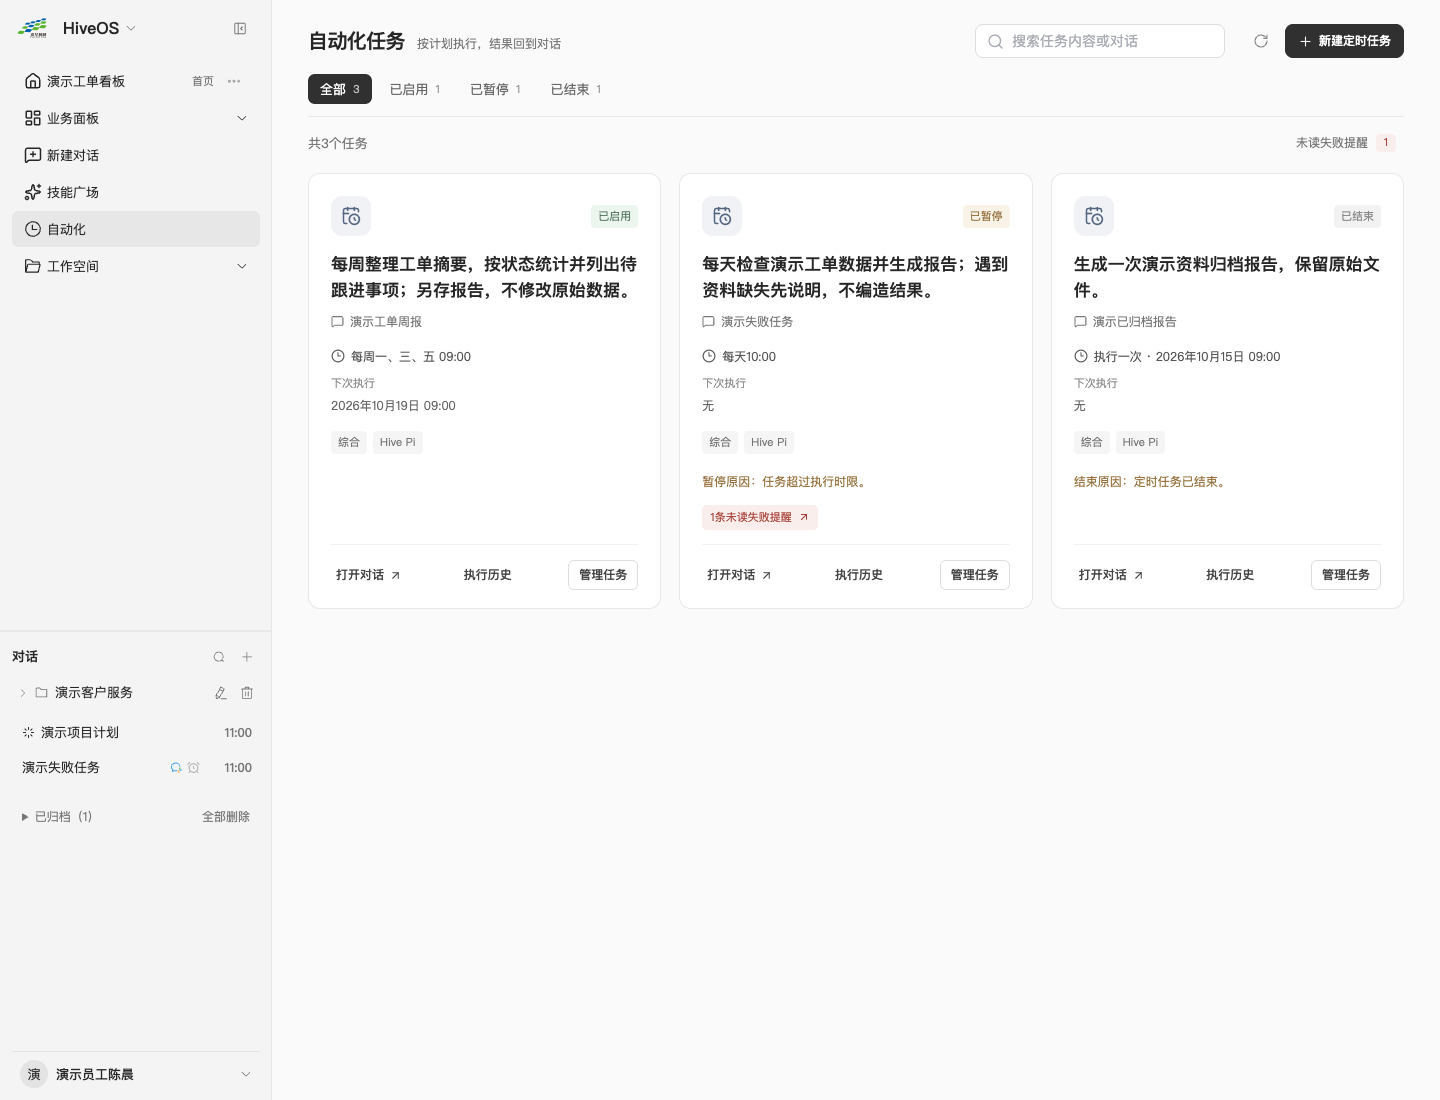Click calendar icon on the 生成一次演示资料归档 card
This screenshot has width=1440, height=1100.
[x=1094, y=216]
